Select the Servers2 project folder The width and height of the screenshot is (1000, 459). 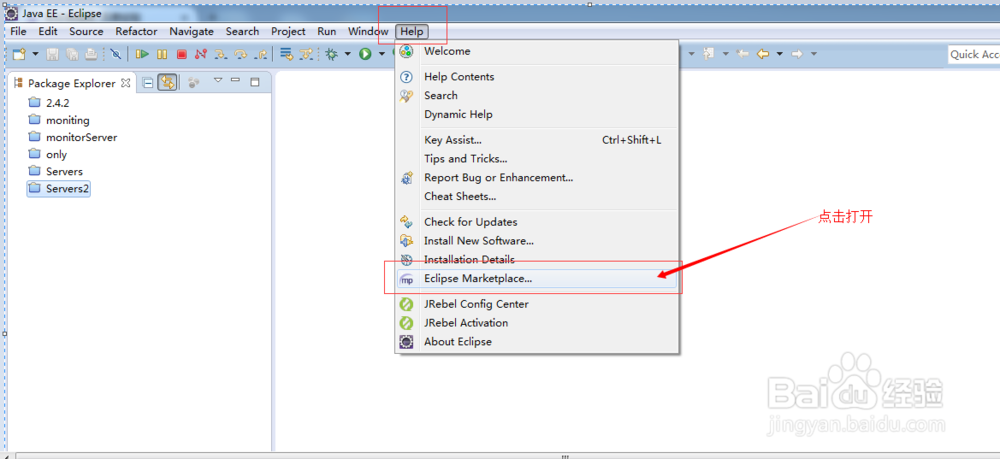click(x=59, y=189)
